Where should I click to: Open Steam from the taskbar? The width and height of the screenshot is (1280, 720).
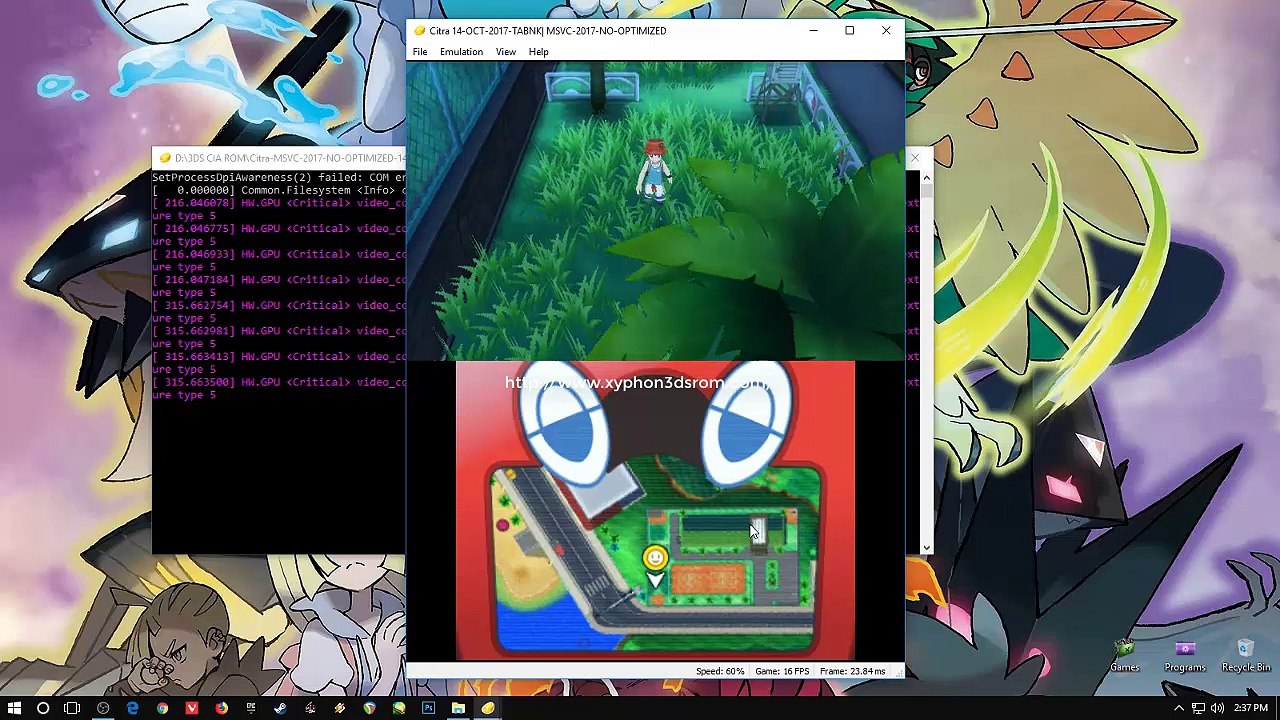click(280, 708)
